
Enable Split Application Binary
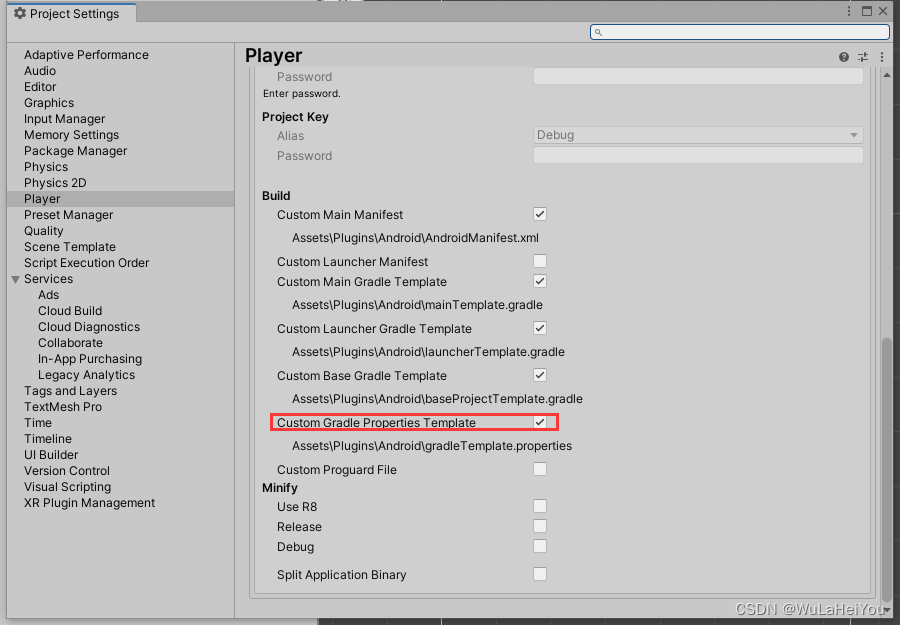[539, 574]
